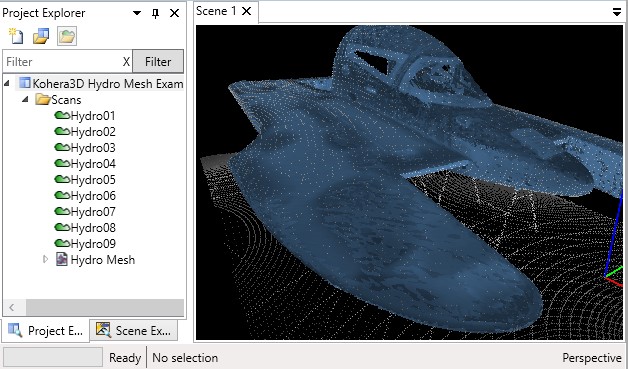Viewport: 628px width, 369px height.
Task: Click the Project Explorer horizontal scrollbar track
Action: pyautogui.click(x=105, y=308)
